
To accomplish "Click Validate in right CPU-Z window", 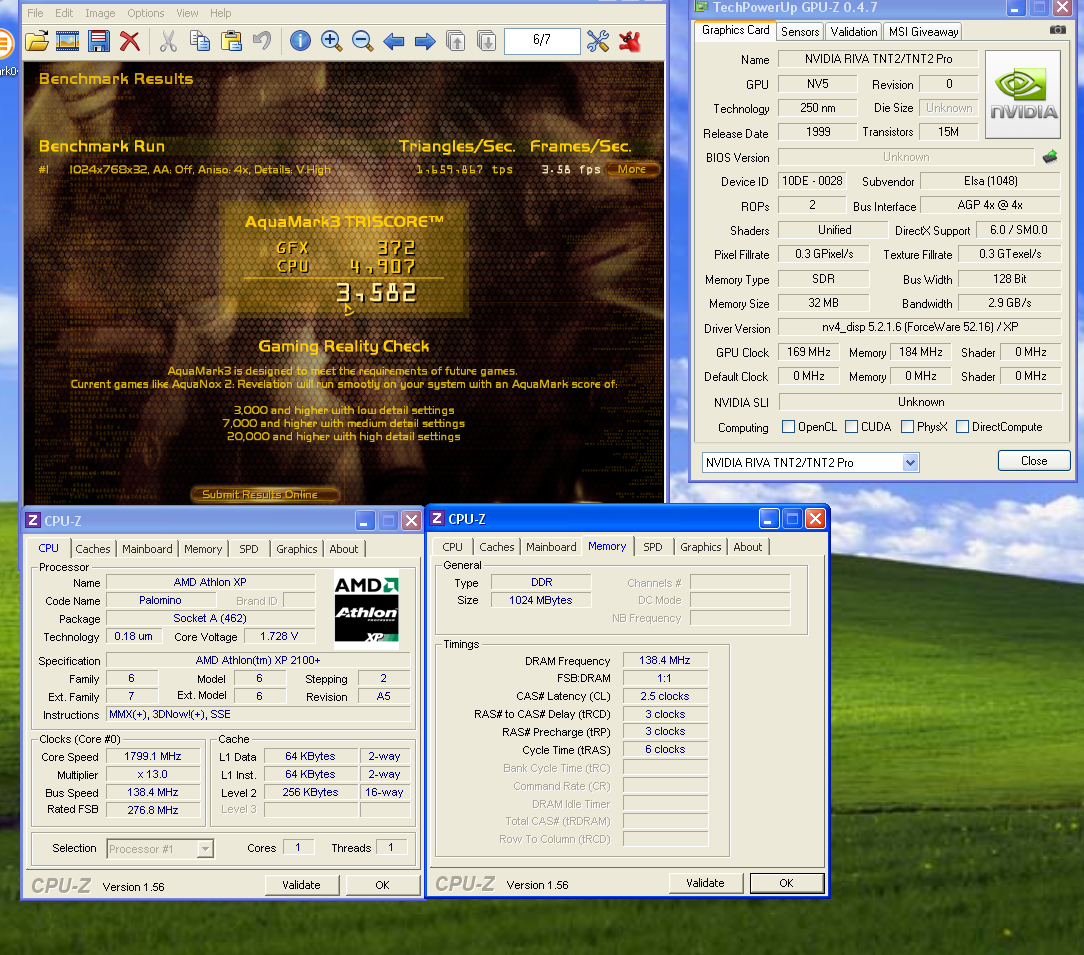I will (705, 882).
